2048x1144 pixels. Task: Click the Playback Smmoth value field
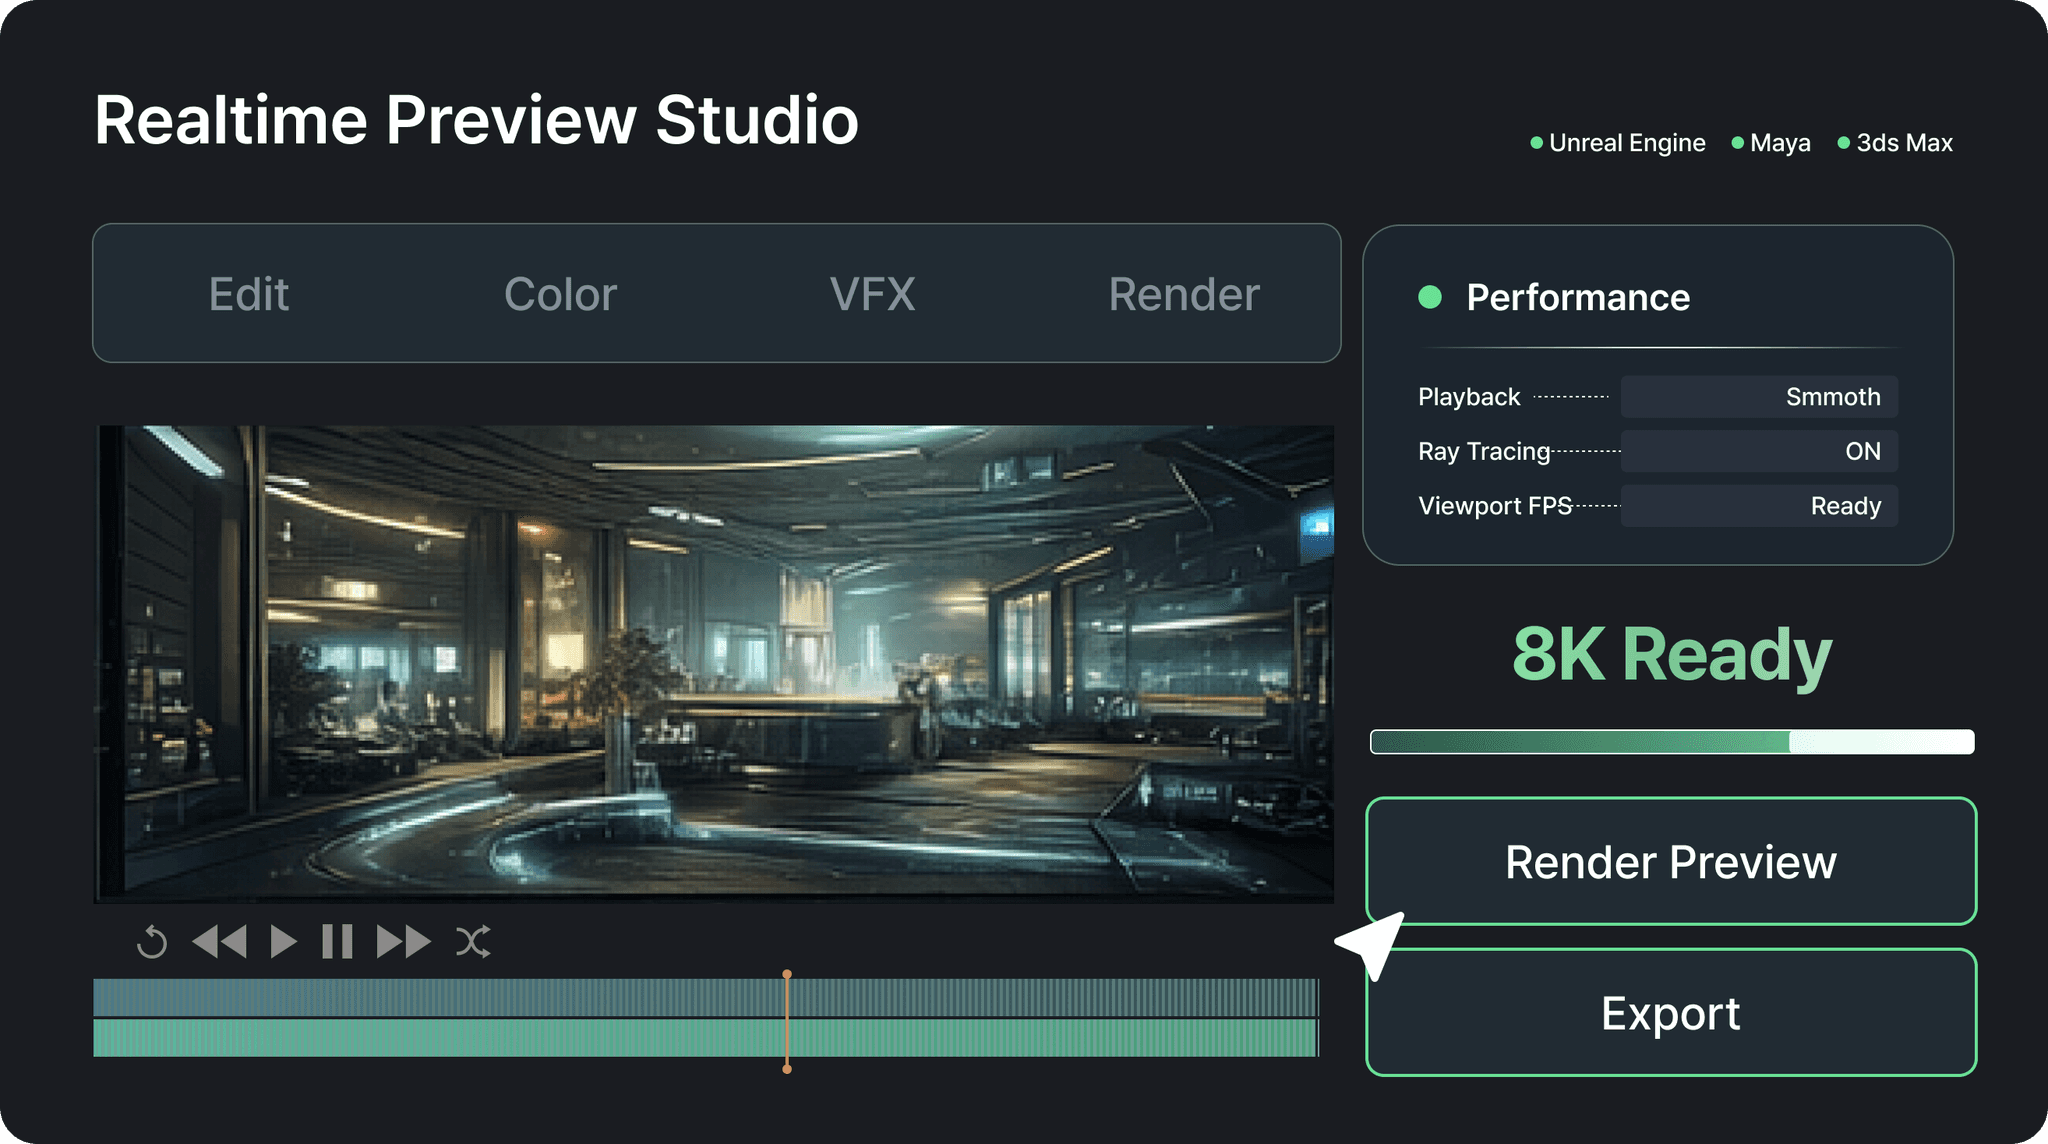(1759, 397)
